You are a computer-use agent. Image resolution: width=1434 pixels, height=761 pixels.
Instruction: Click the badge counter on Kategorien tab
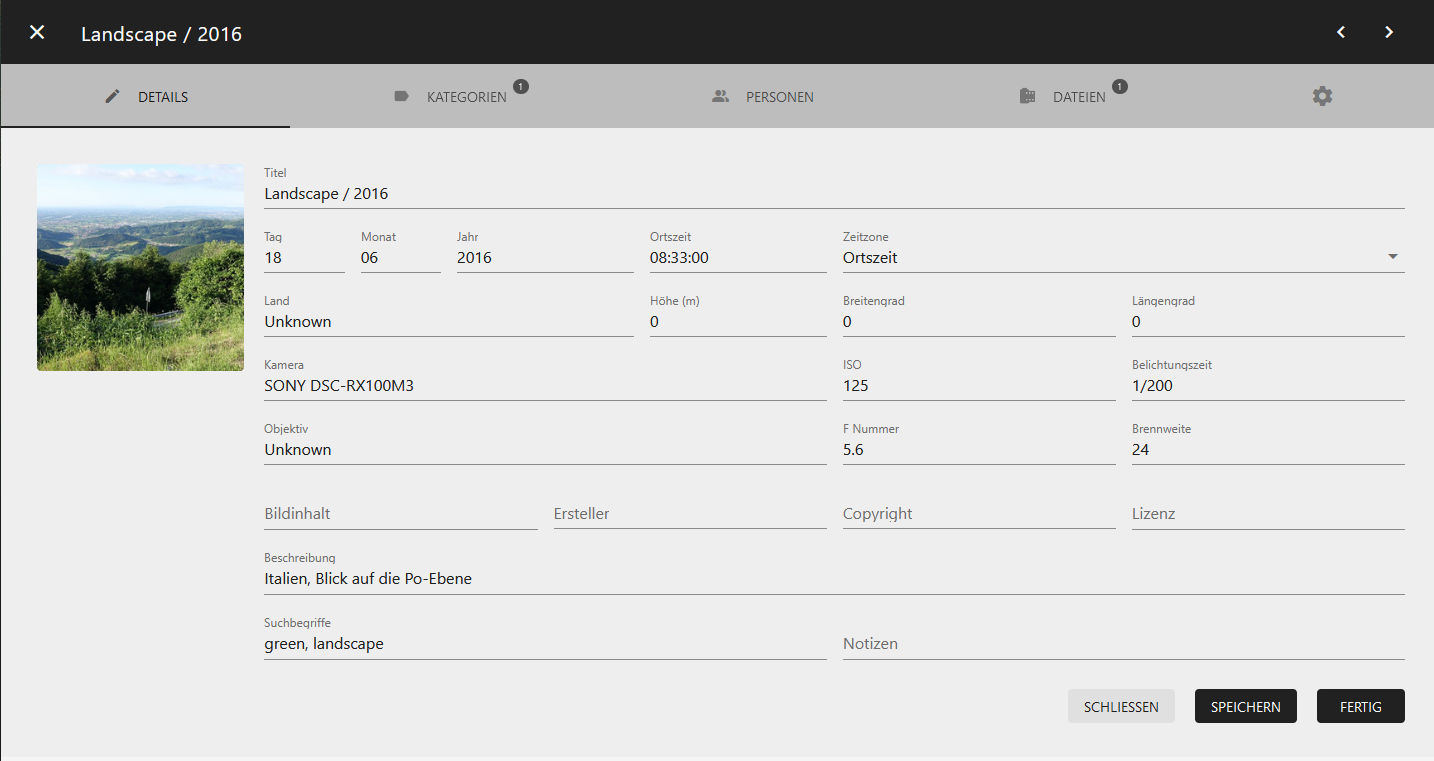521,86
